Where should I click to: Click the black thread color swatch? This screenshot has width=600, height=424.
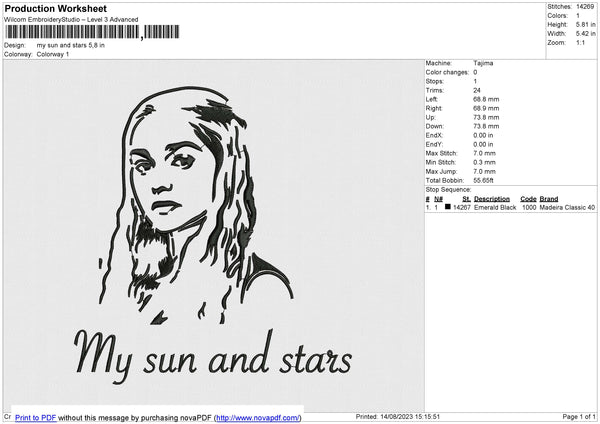(x=448, y=207)
